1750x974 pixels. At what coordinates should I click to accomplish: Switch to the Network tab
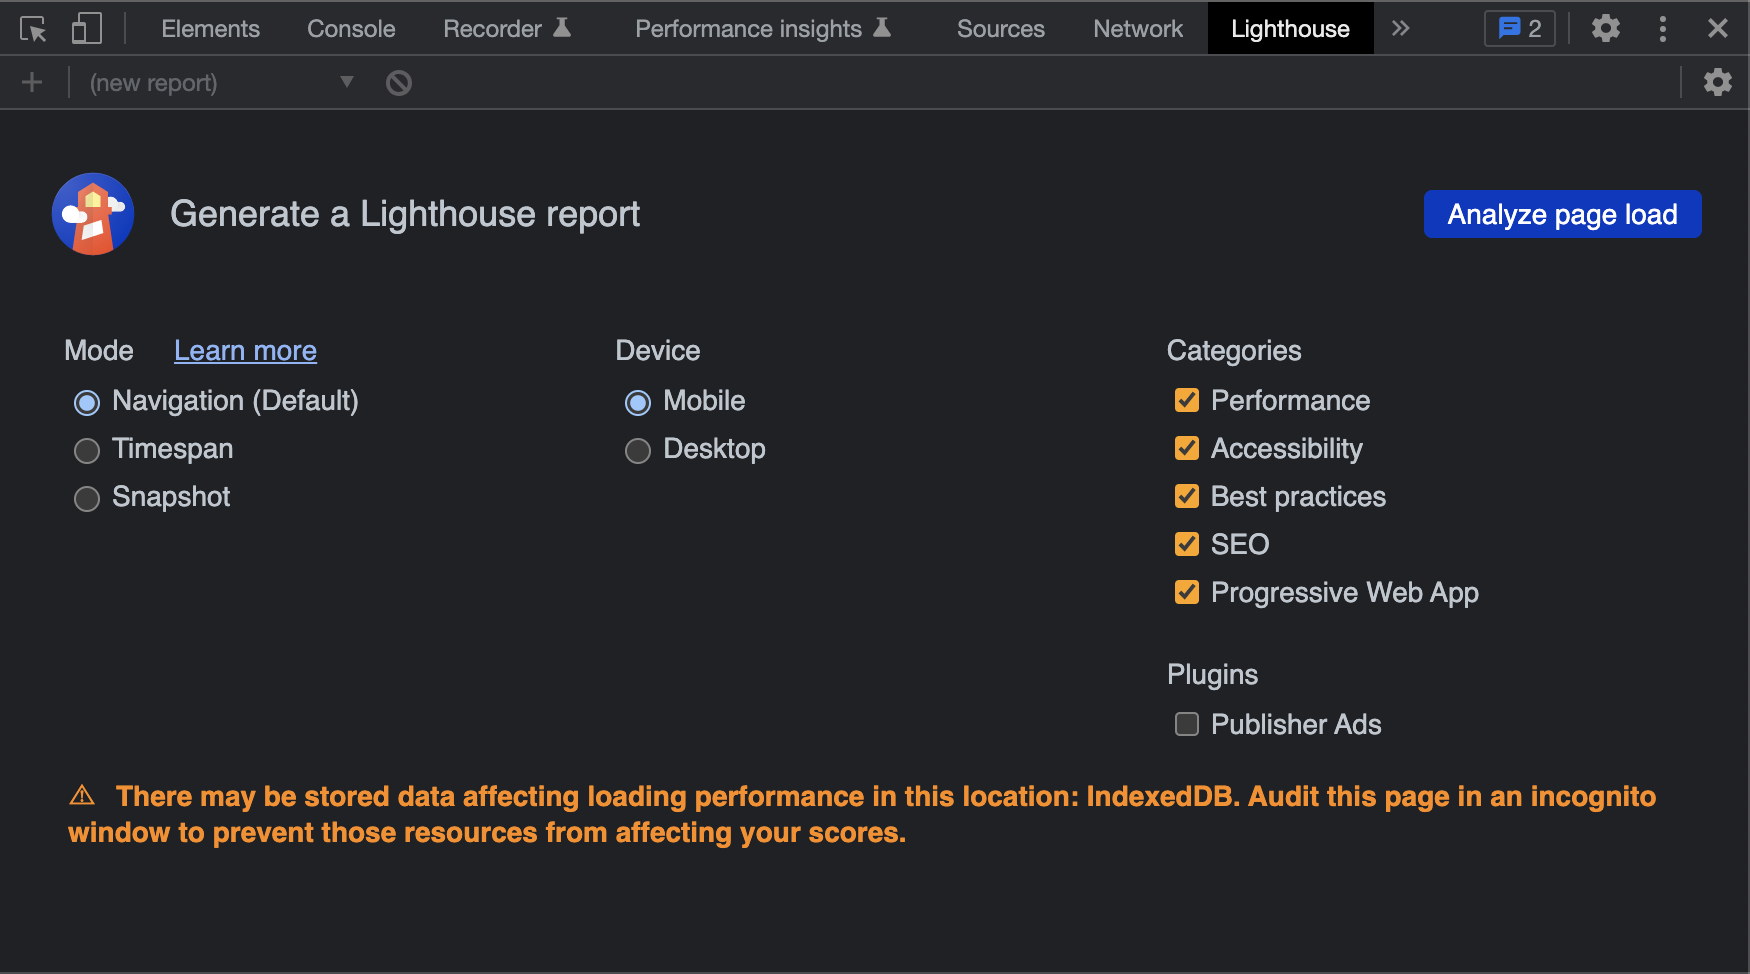tap(1137, 29)
